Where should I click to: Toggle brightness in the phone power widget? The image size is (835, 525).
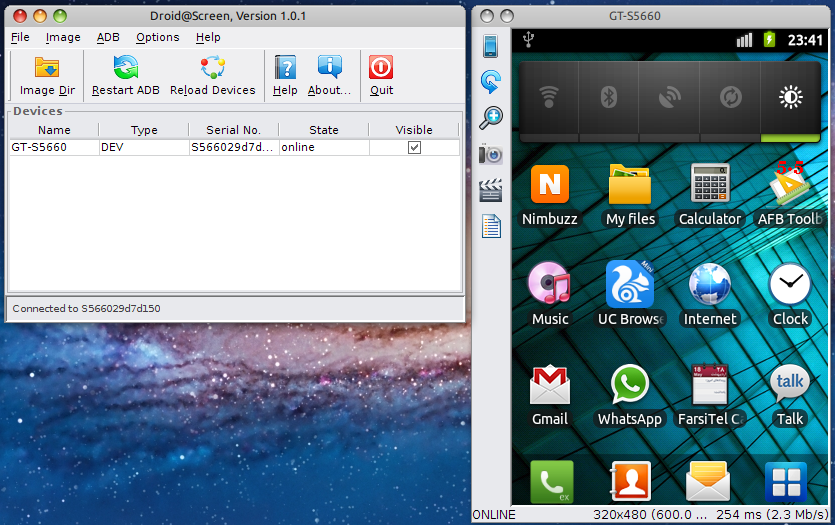[x=790, y=97]
